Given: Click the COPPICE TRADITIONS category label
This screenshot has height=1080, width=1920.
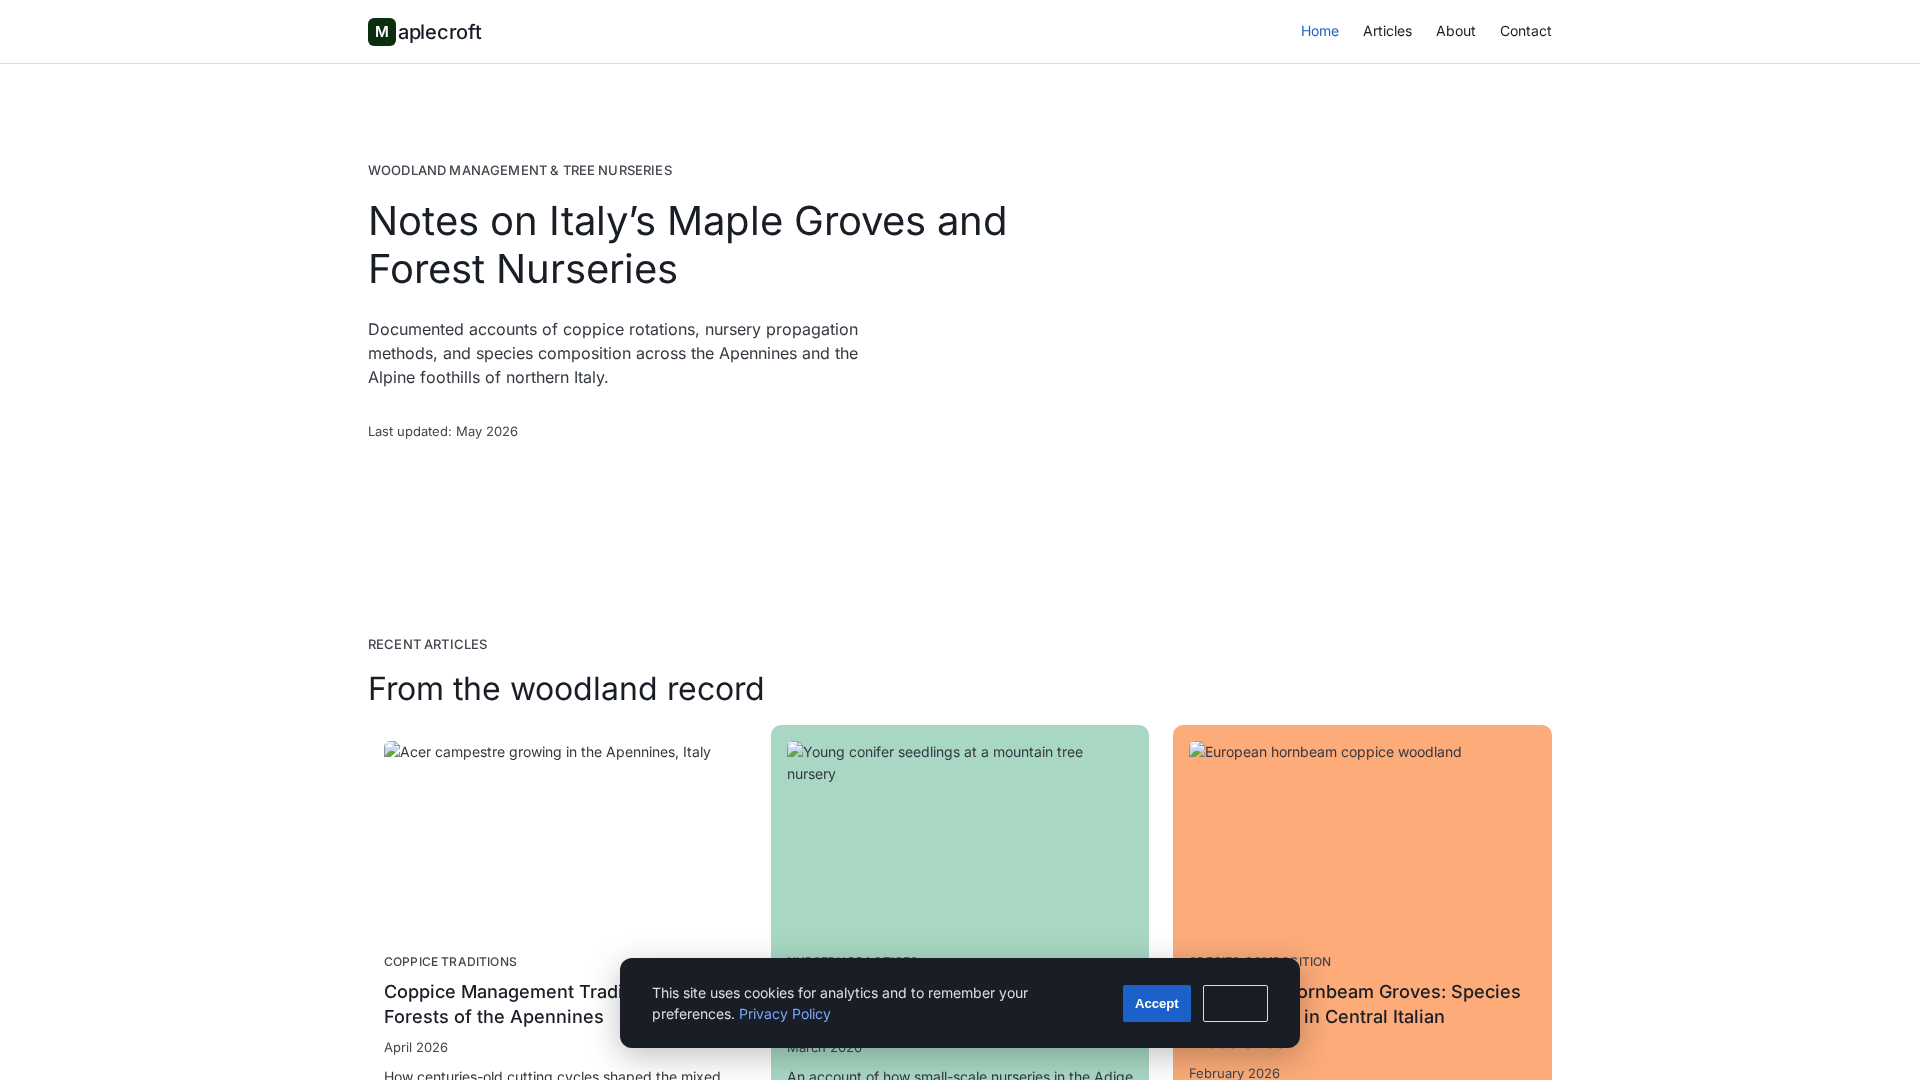Looking at the screenshot, I should click(x=450, y=962).
